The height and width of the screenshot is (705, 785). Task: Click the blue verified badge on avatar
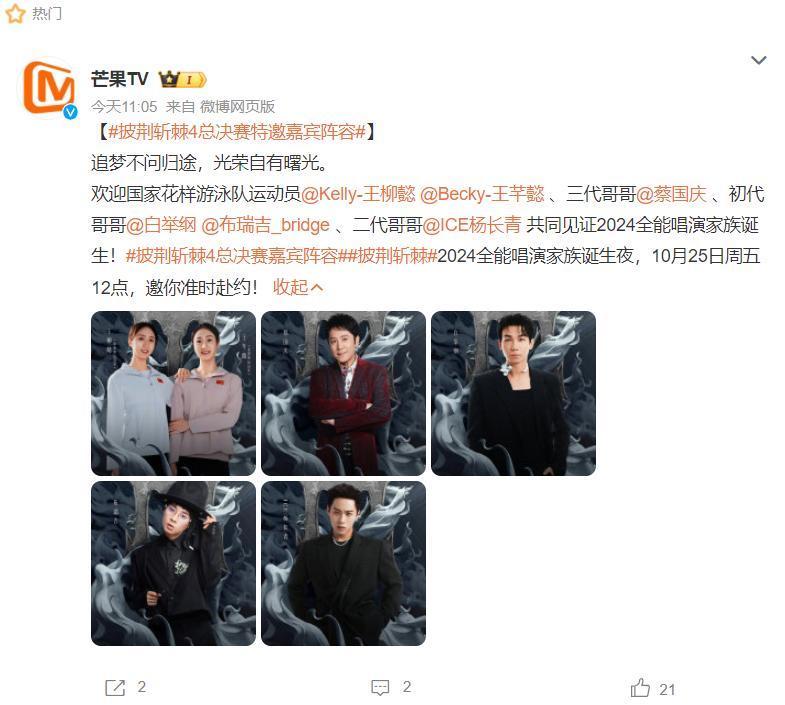70,113
